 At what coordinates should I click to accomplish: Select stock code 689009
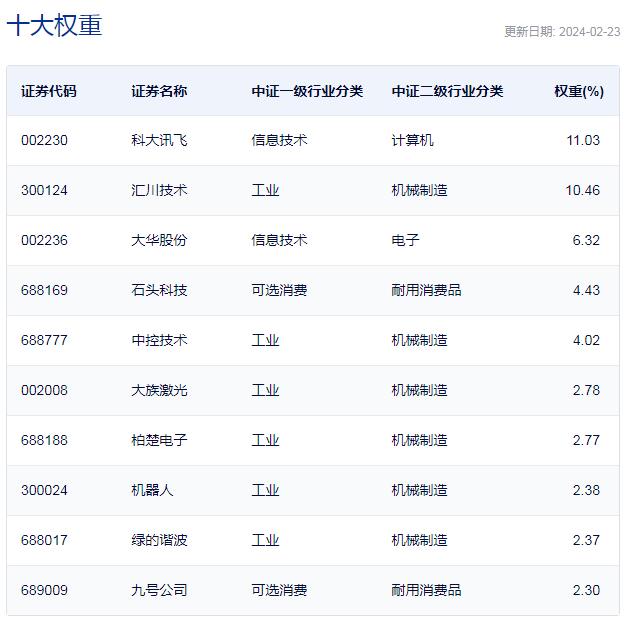click(44, 590)
